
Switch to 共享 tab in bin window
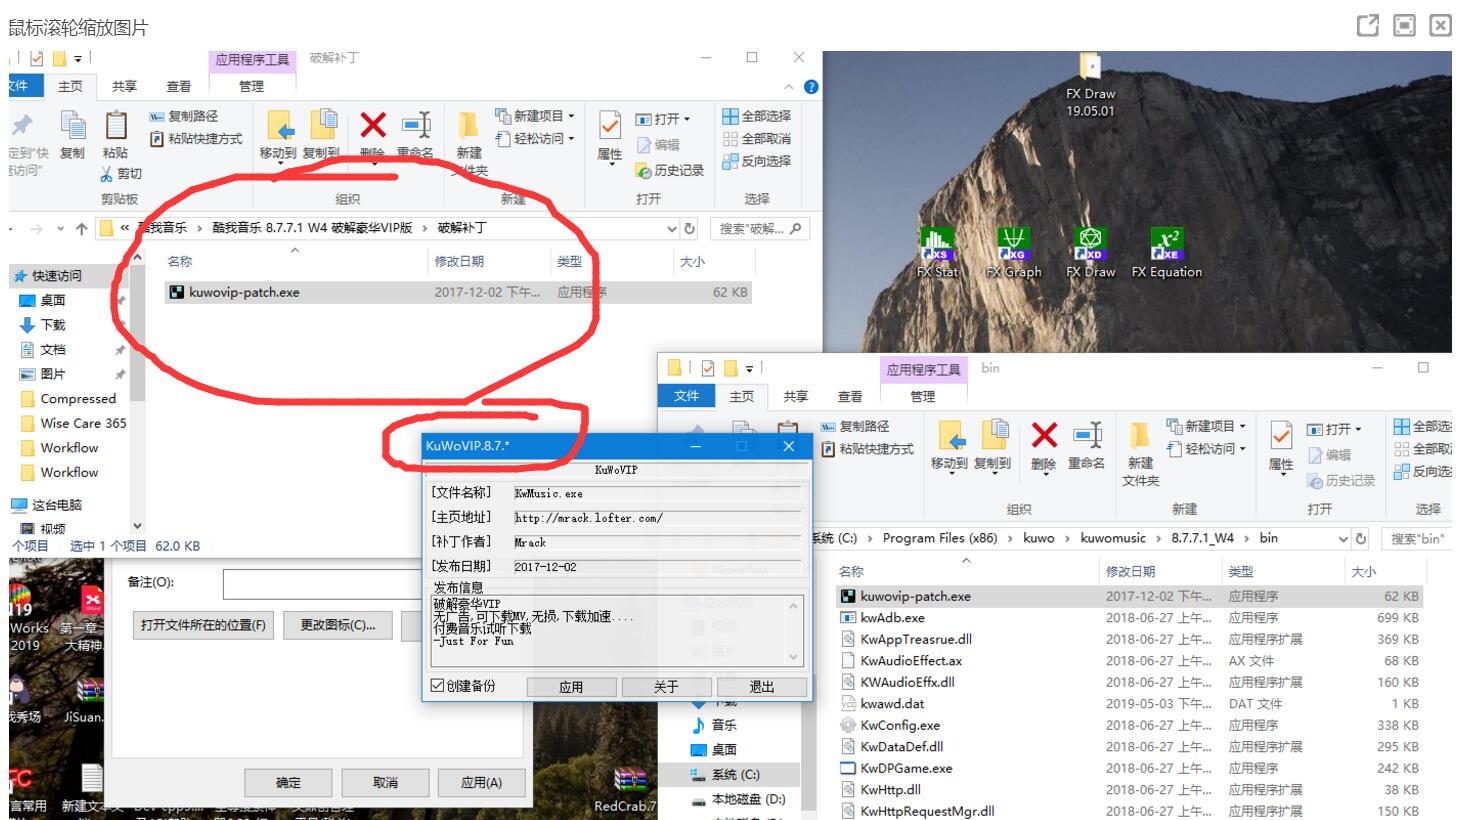pyautogui.click(x=796, y=397)
